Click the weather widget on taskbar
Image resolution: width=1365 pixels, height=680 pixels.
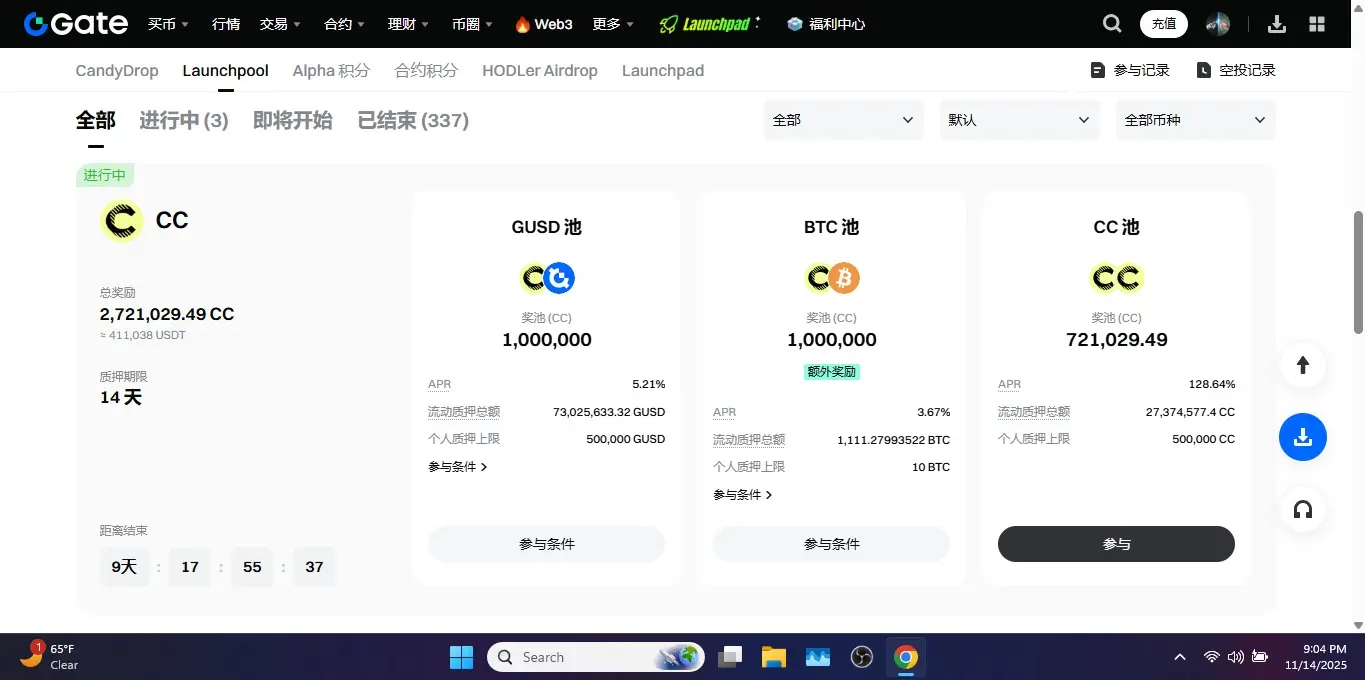click(50, 656)
